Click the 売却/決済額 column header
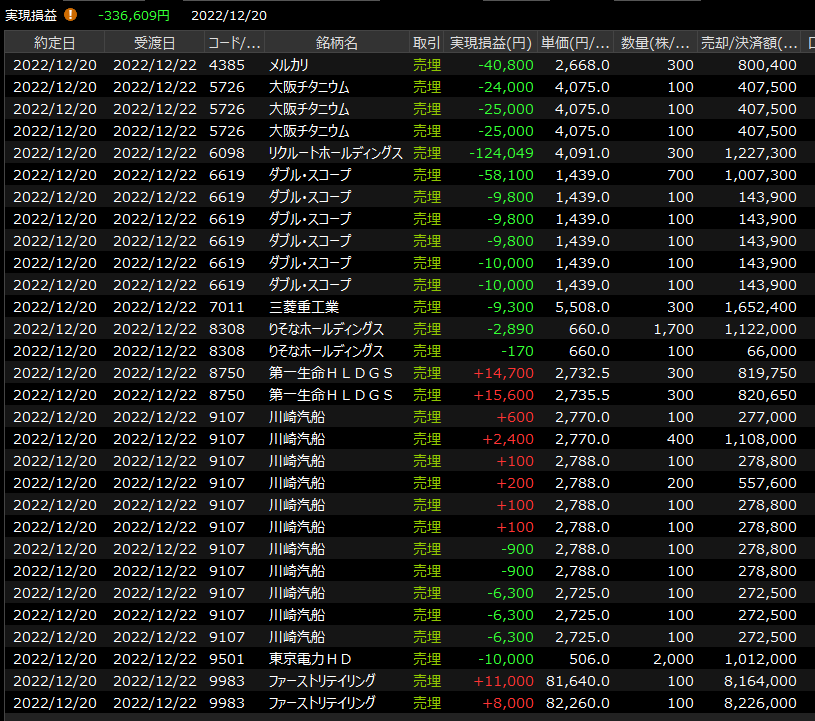The width and height of the screenshot is (815, 721). coord(751,42)
